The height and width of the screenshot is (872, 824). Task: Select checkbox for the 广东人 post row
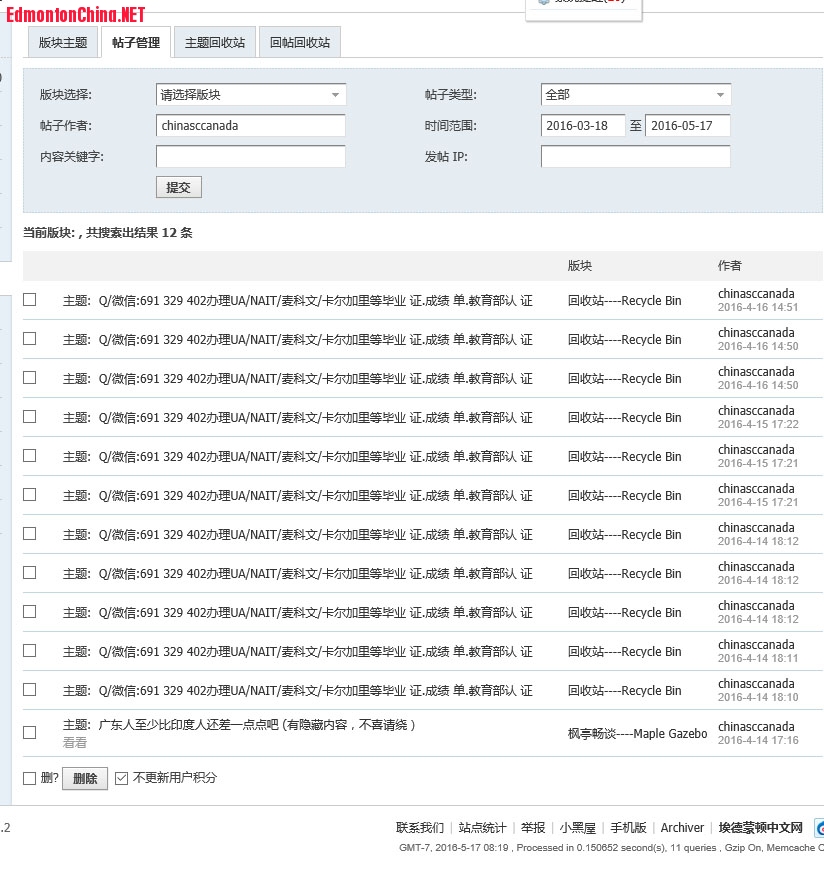pyautogui.click(x=30, y=732)
